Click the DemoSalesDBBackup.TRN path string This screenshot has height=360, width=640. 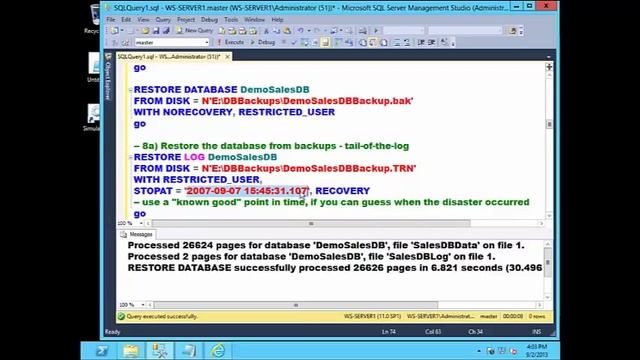click(309, 168)
